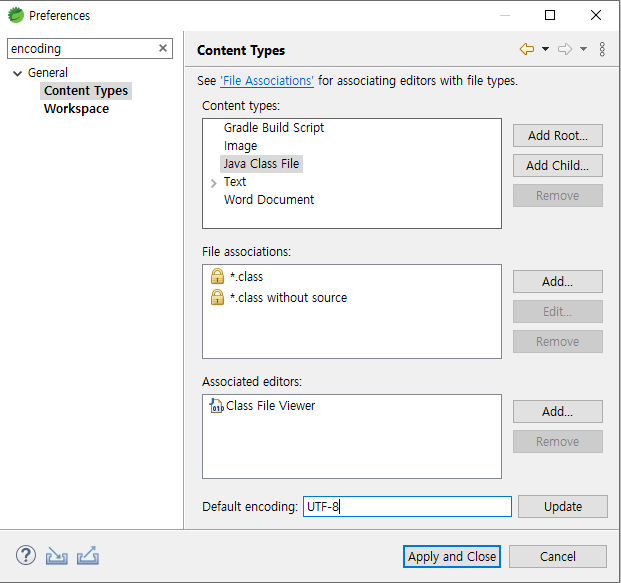Open the File Associations link
The image size is (621, 583).
pyautogui.click(x=267, y=81)
